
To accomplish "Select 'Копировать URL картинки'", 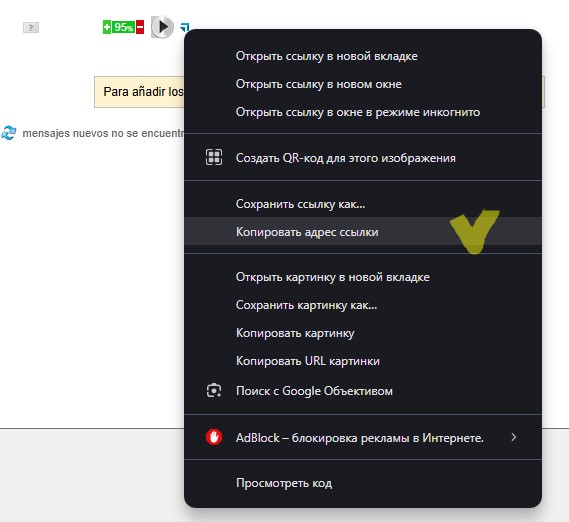I will [x=363, y=361].
